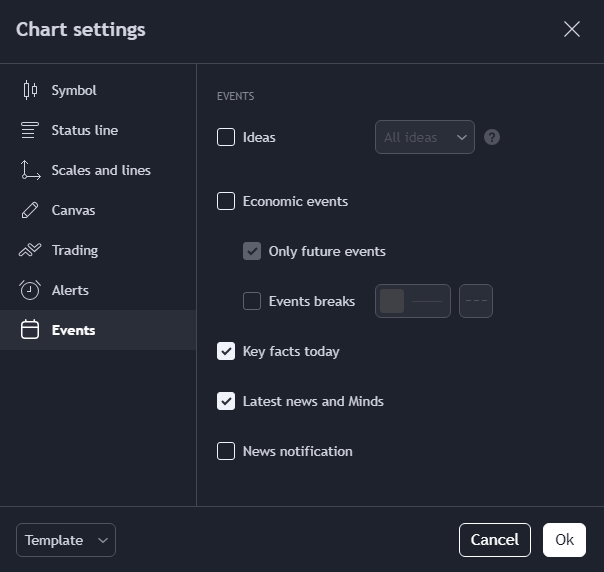
Task: Disable Latest news and Minds
Action: 226,401
